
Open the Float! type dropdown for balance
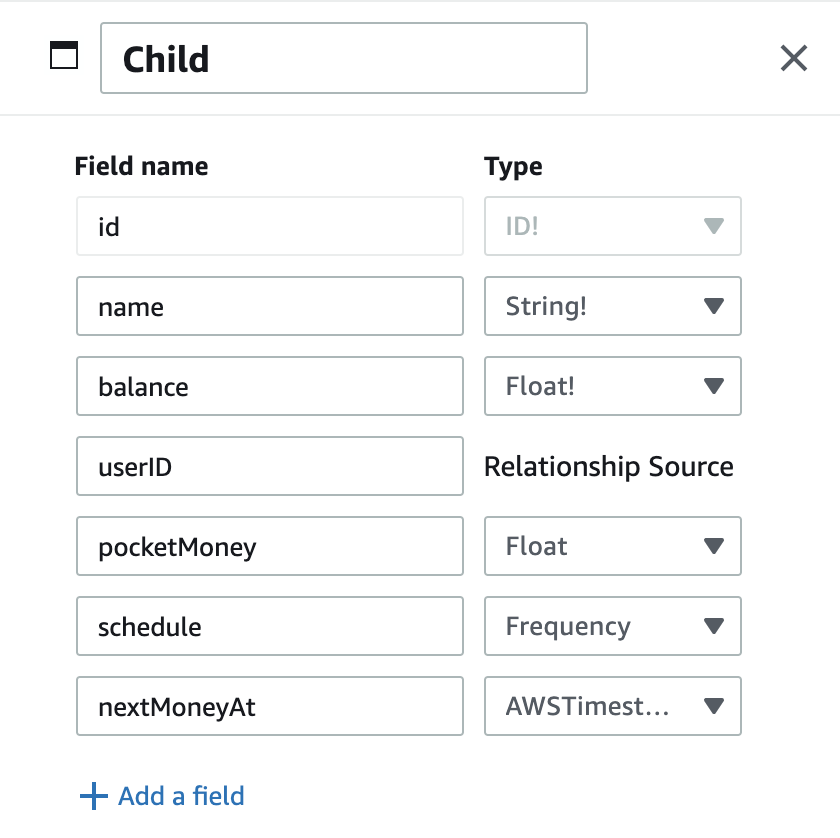click(x=613, y=386)
